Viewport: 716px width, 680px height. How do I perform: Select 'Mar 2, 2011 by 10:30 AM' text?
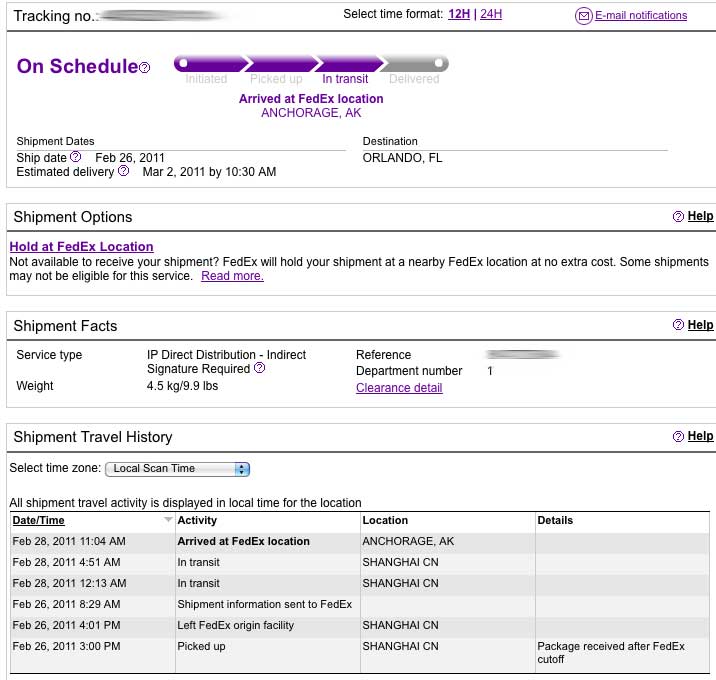click(x=209, y=172)
